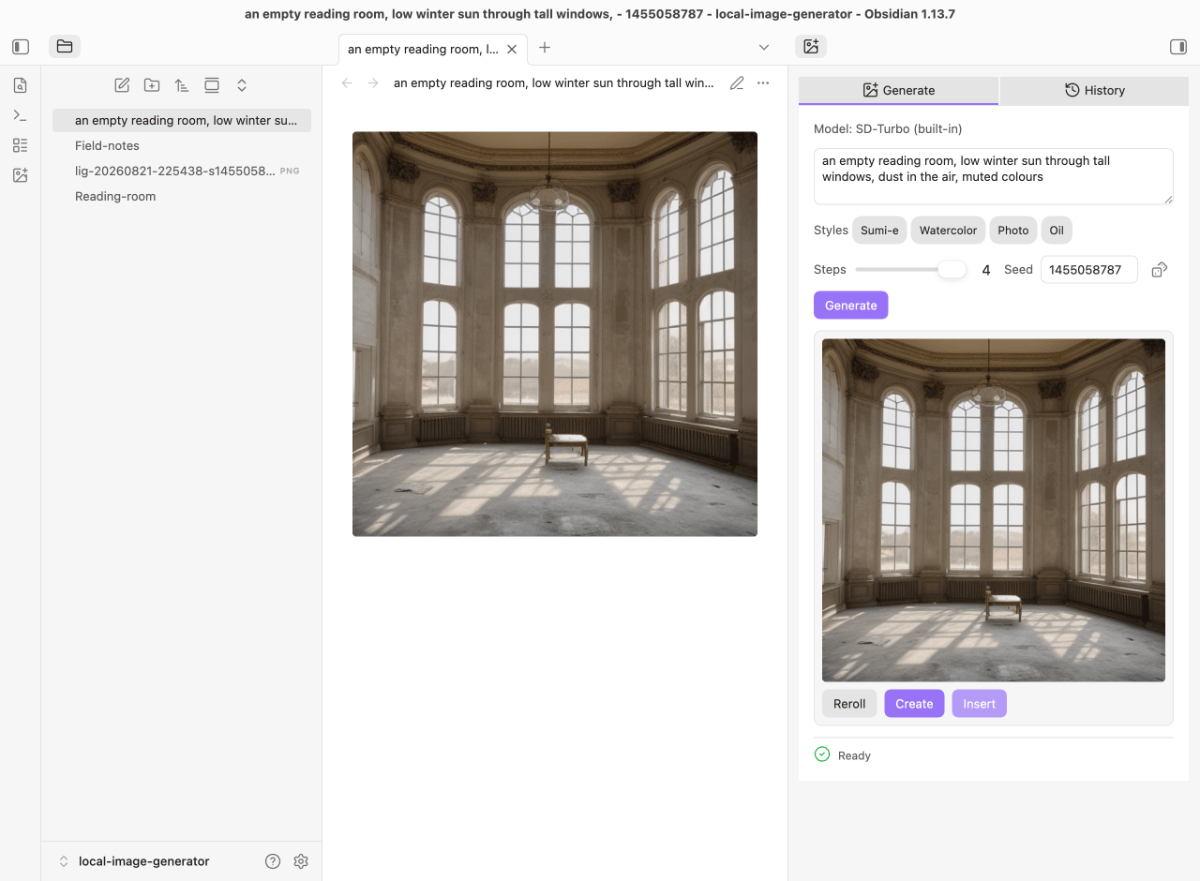Open command palette in left ribbon

click(x=20, y=115)
